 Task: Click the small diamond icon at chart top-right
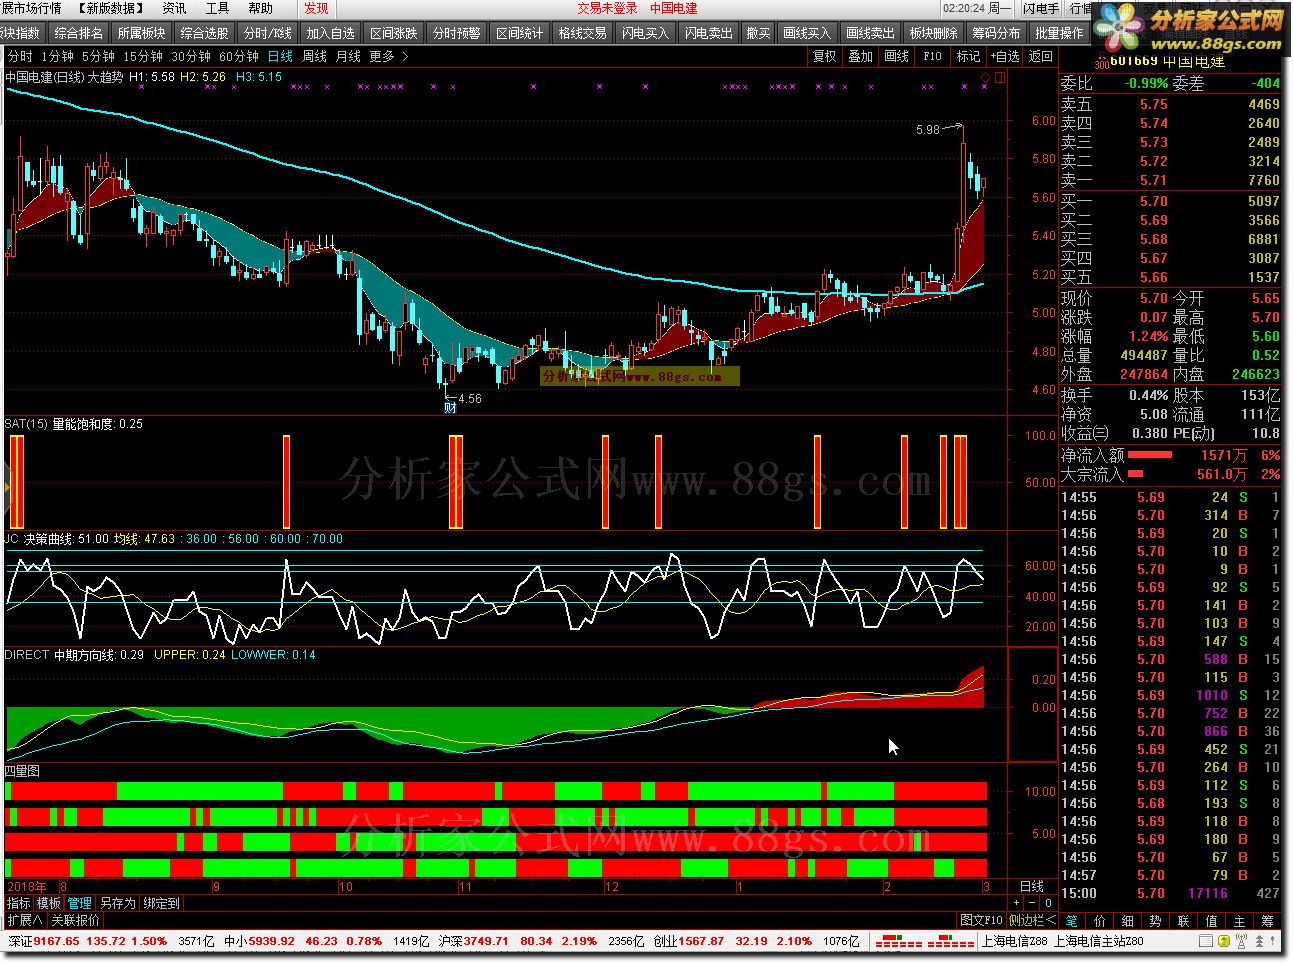tap(985, 76)
